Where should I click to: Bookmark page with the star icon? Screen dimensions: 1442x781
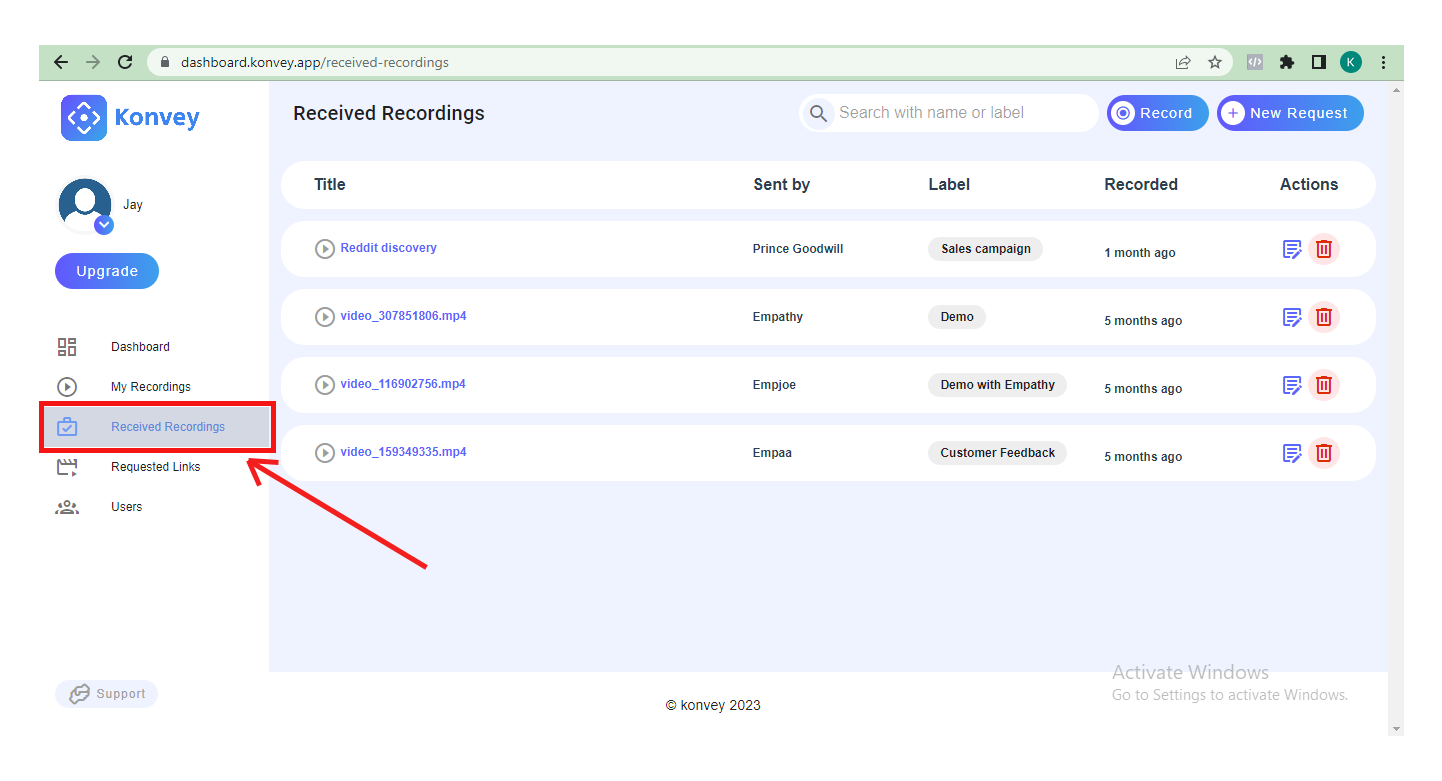[x=1214, y=62]
